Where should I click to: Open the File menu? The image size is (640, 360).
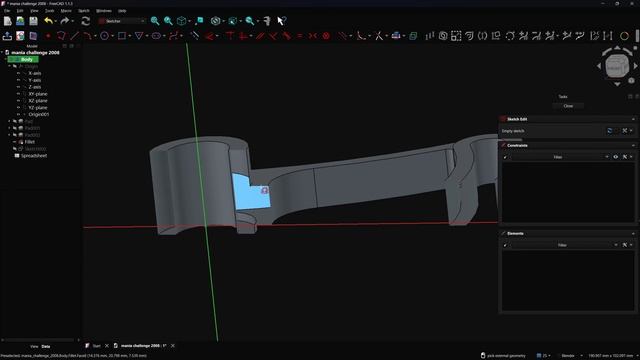pyautogui.click(x=7, y=11)
